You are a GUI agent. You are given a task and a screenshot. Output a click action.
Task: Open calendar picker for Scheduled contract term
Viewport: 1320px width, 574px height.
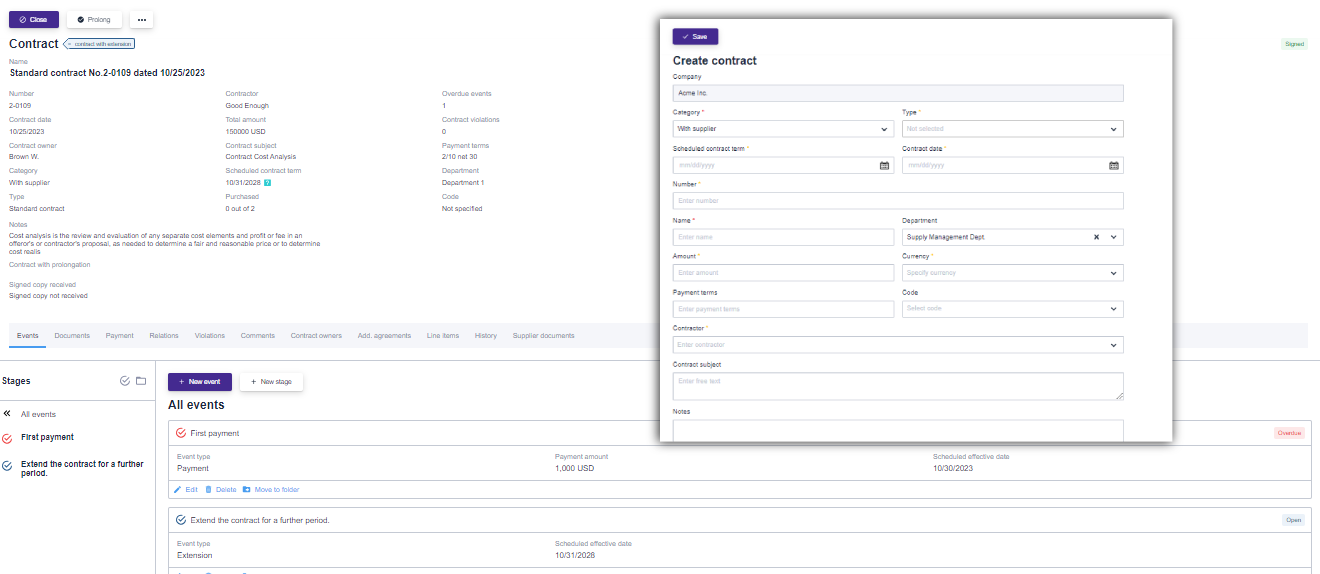884,165
